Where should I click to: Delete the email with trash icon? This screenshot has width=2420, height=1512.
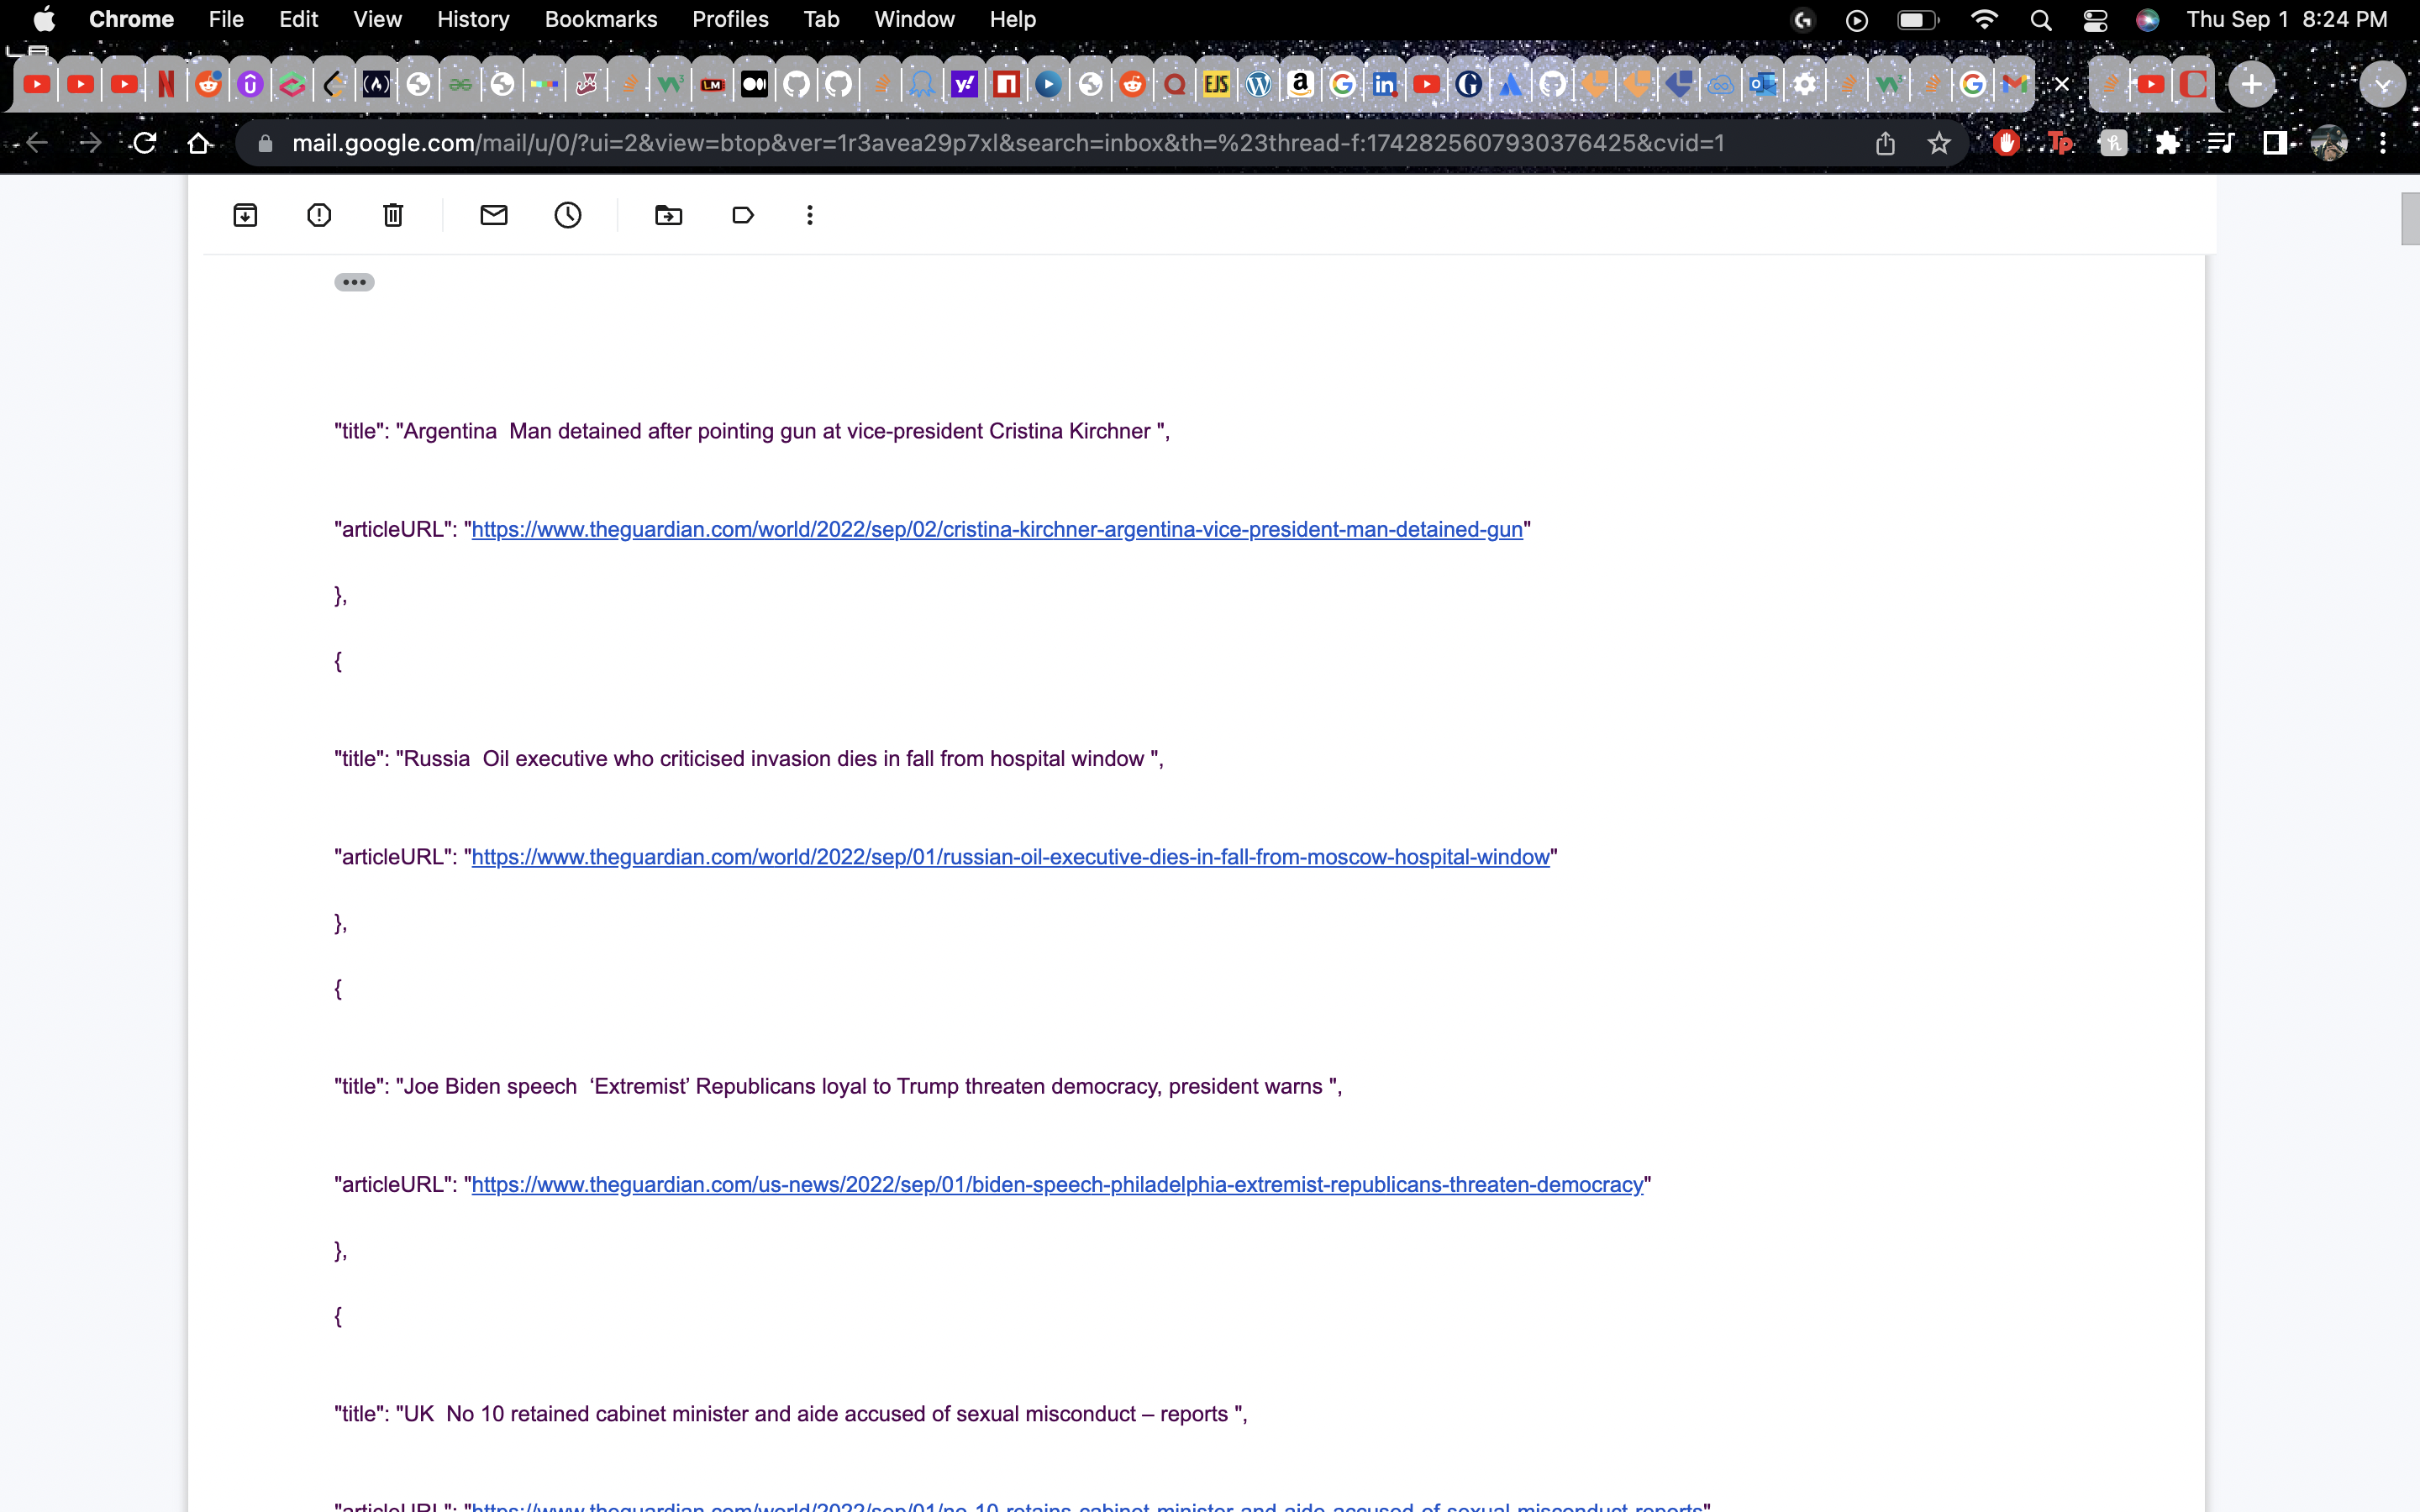click(x=393, y=215)
